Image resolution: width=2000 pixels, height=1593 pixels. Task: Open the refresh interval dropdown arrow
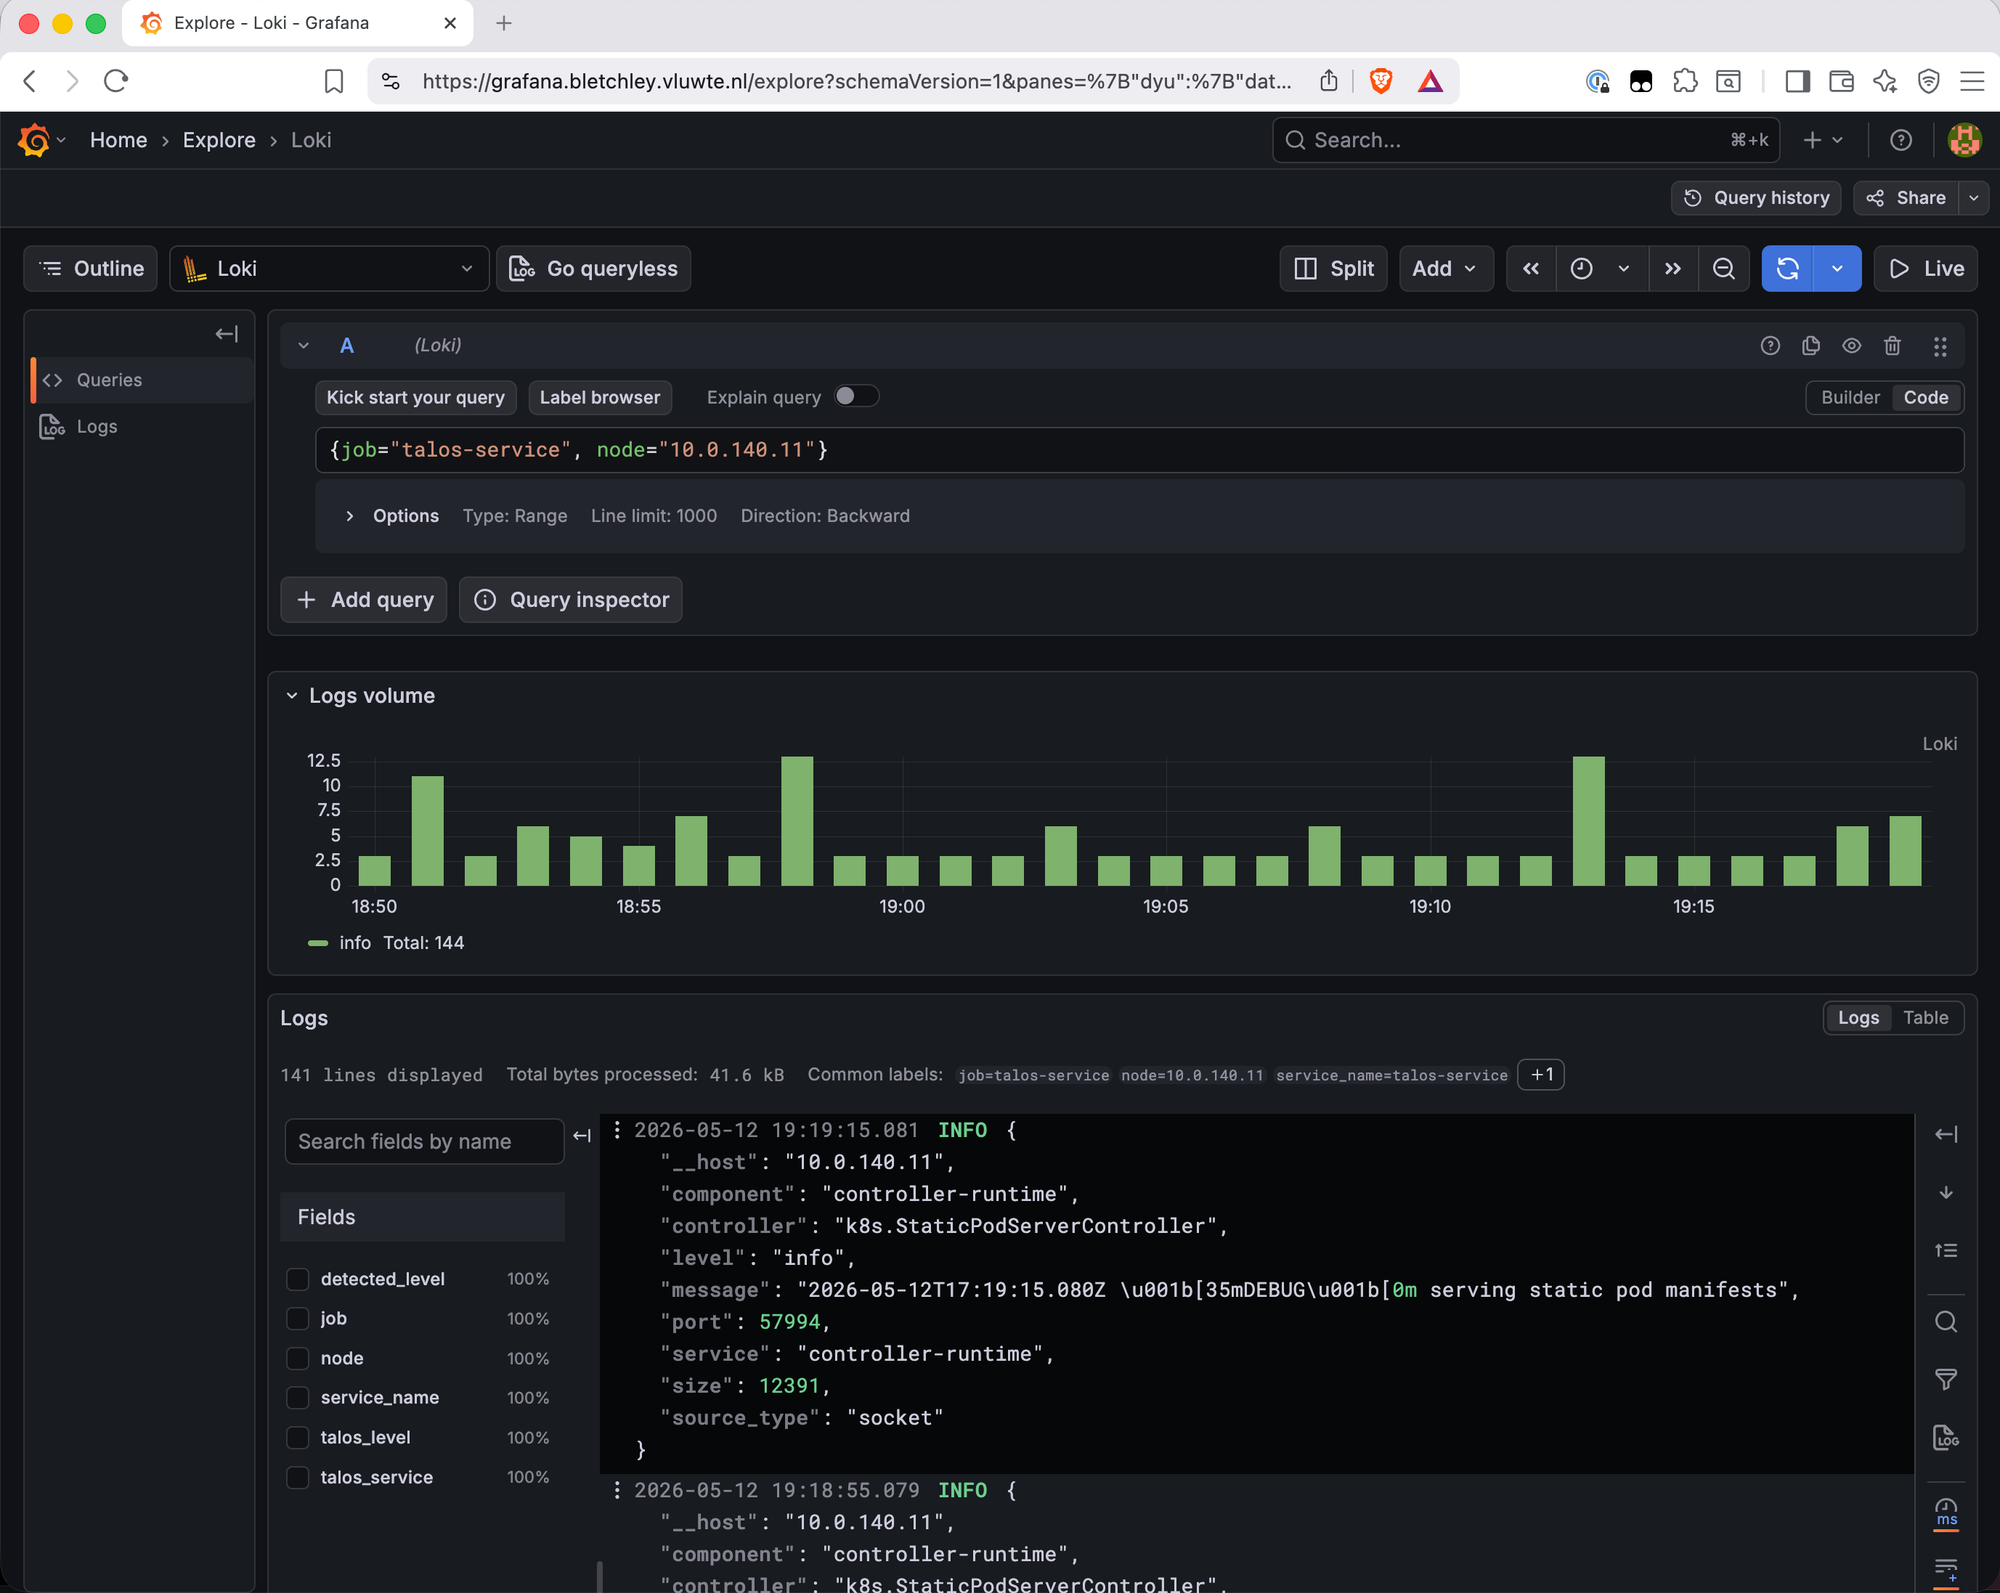(1837, 269)
